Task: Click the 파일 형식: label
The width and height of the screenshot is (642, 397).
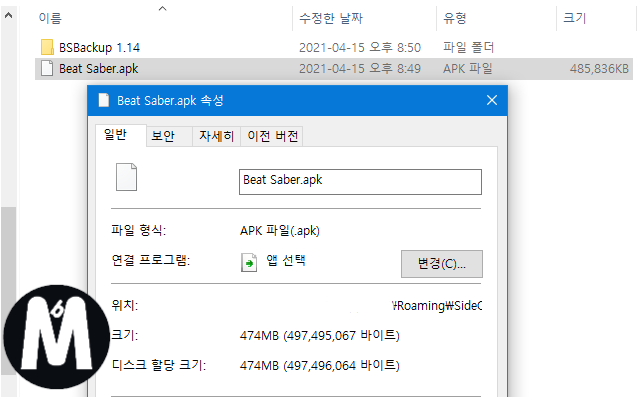Action: click(x=138, y=230)
